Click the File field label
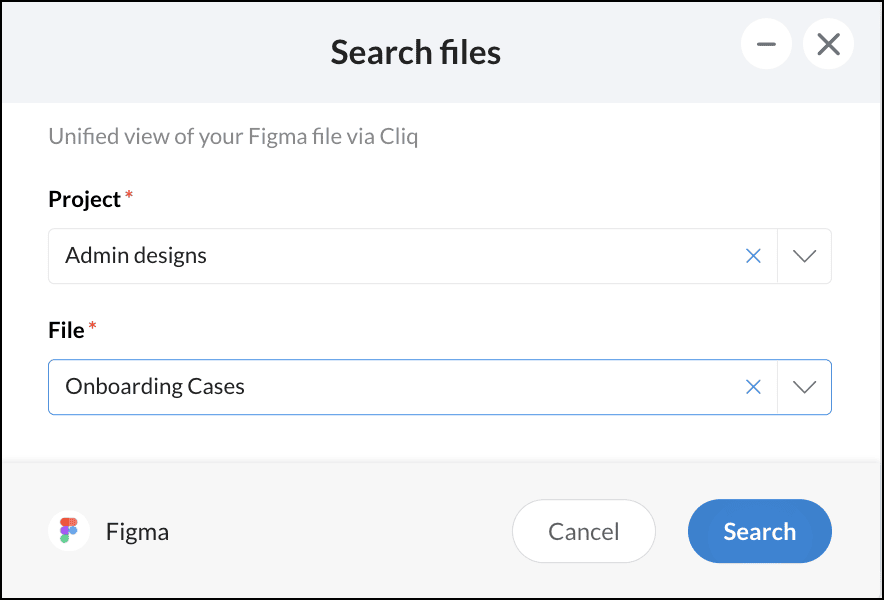The image size is (884, 600). click(66, 330)
